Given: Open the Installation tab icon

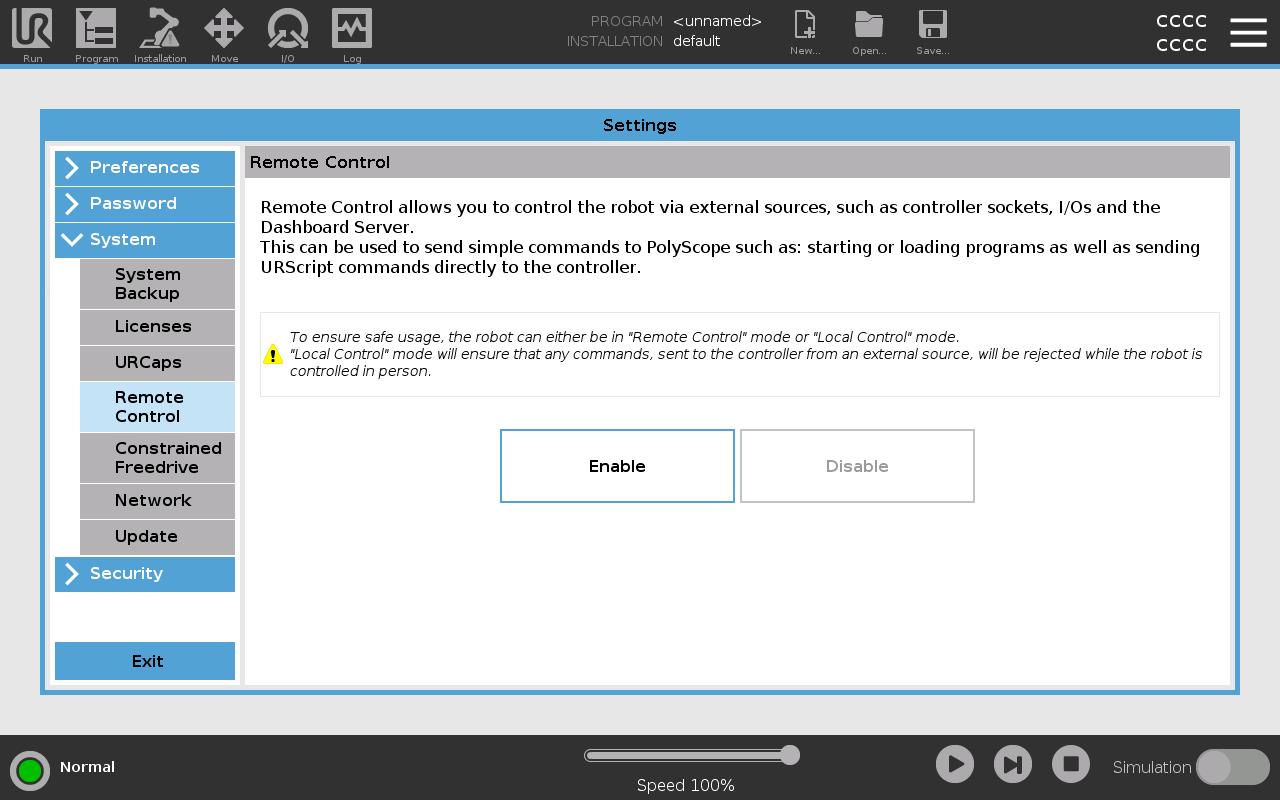Looking at the screenshot, I should [160, 29].
